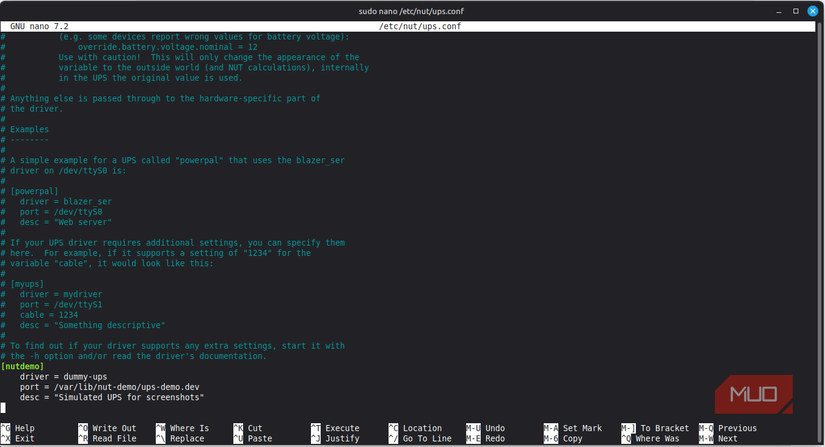Click the ^W Where Is shortcut
Image resolution: width=825 pixels, height=447 pixels.
coord(183,428)
